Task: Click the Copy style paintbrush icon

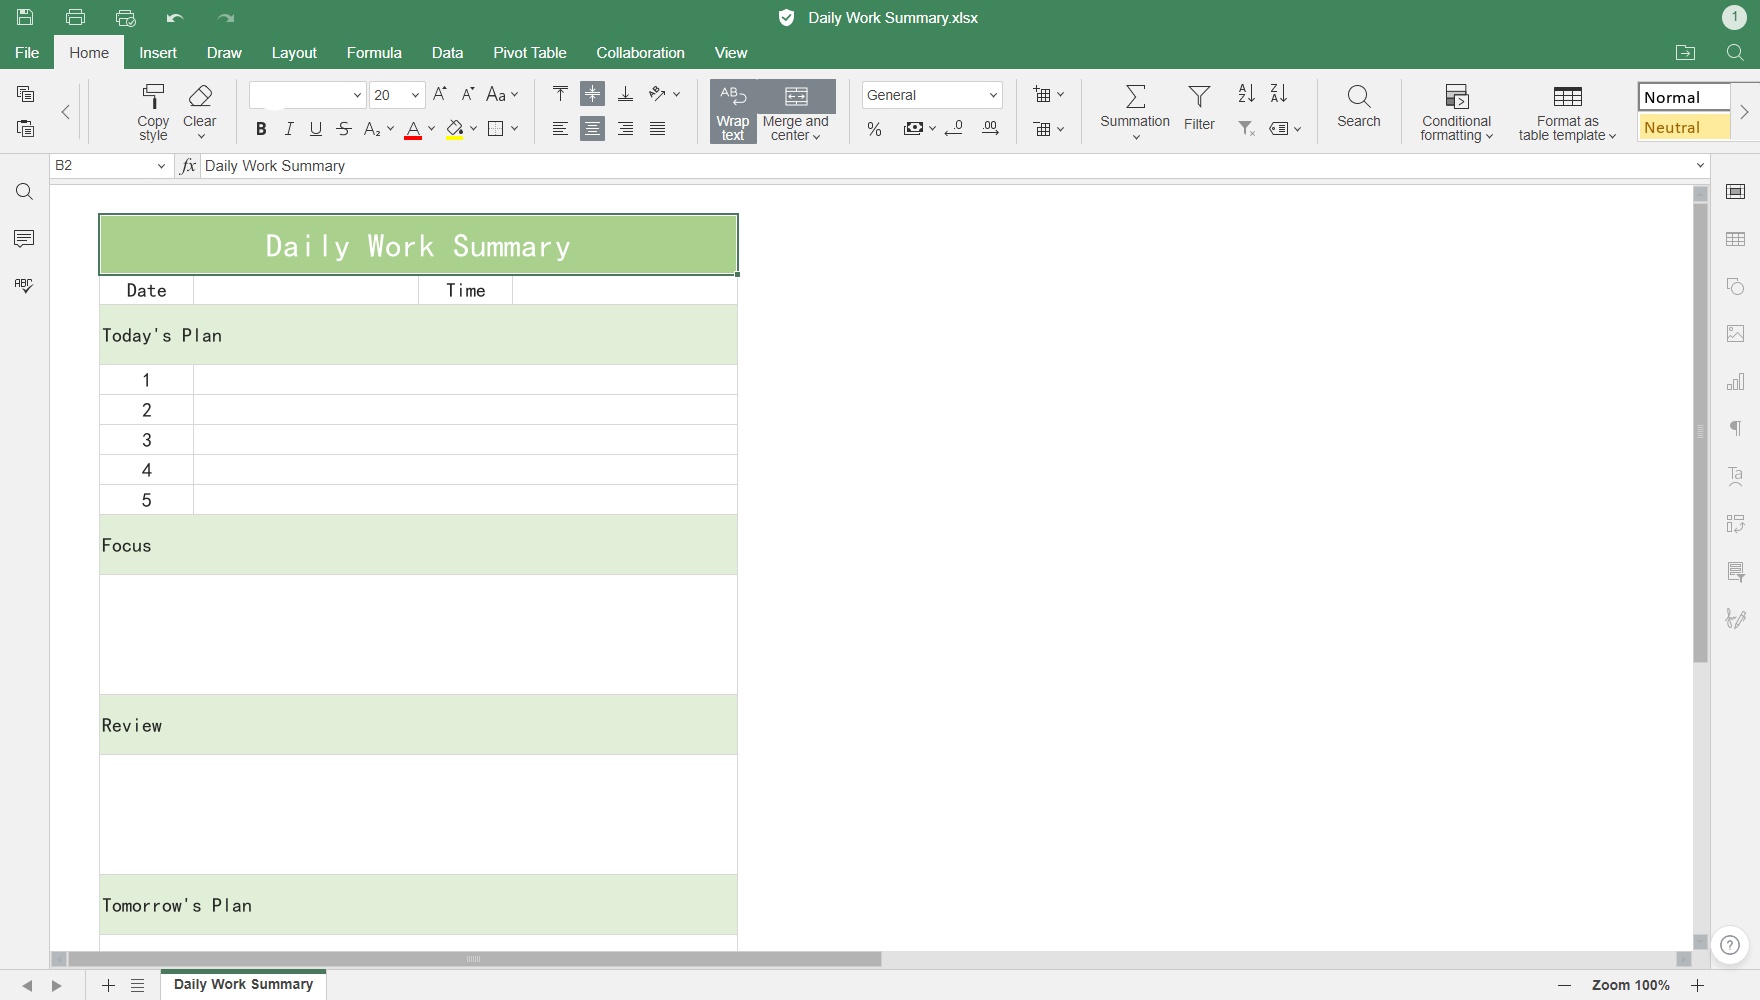Action: pyautogui.click(x=153, y=97)
